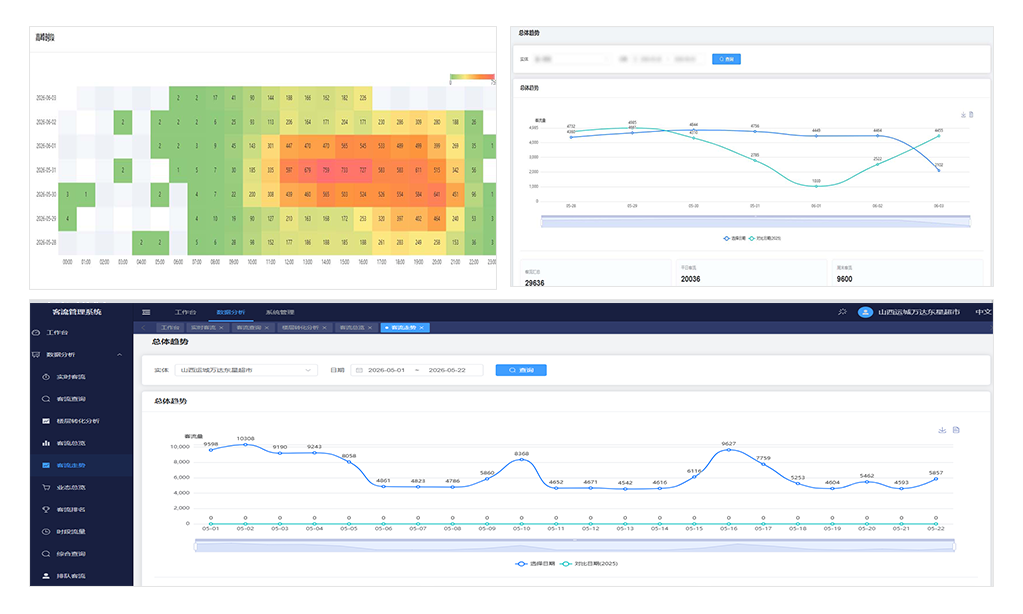Image resolution: width=1023 pixels, height=614 pixels.
Task: Switch to 系统管理 top menu
Action: (x=280, y=313)
